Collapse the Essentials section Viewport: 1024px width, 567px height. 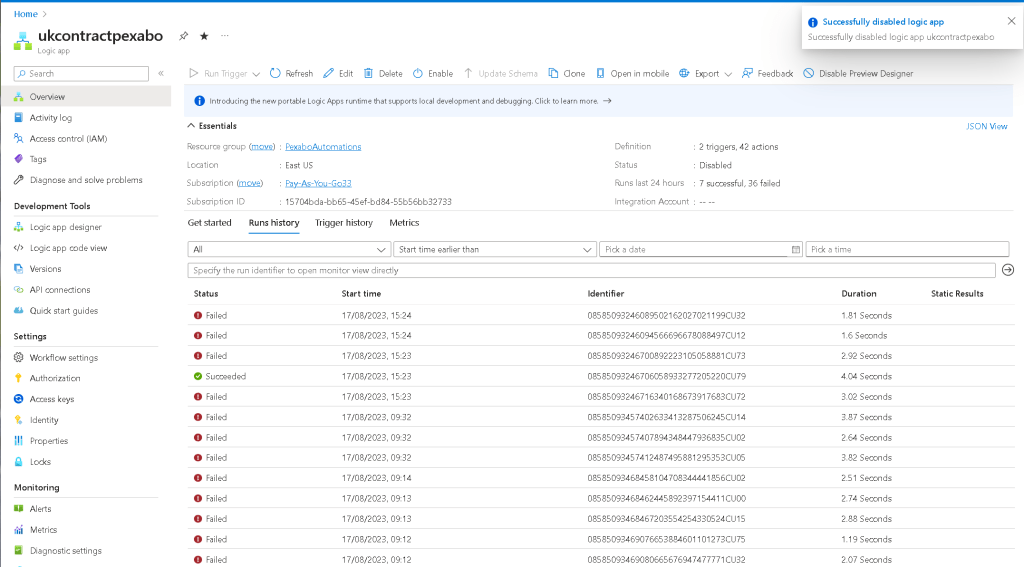[x=212, y=125]
